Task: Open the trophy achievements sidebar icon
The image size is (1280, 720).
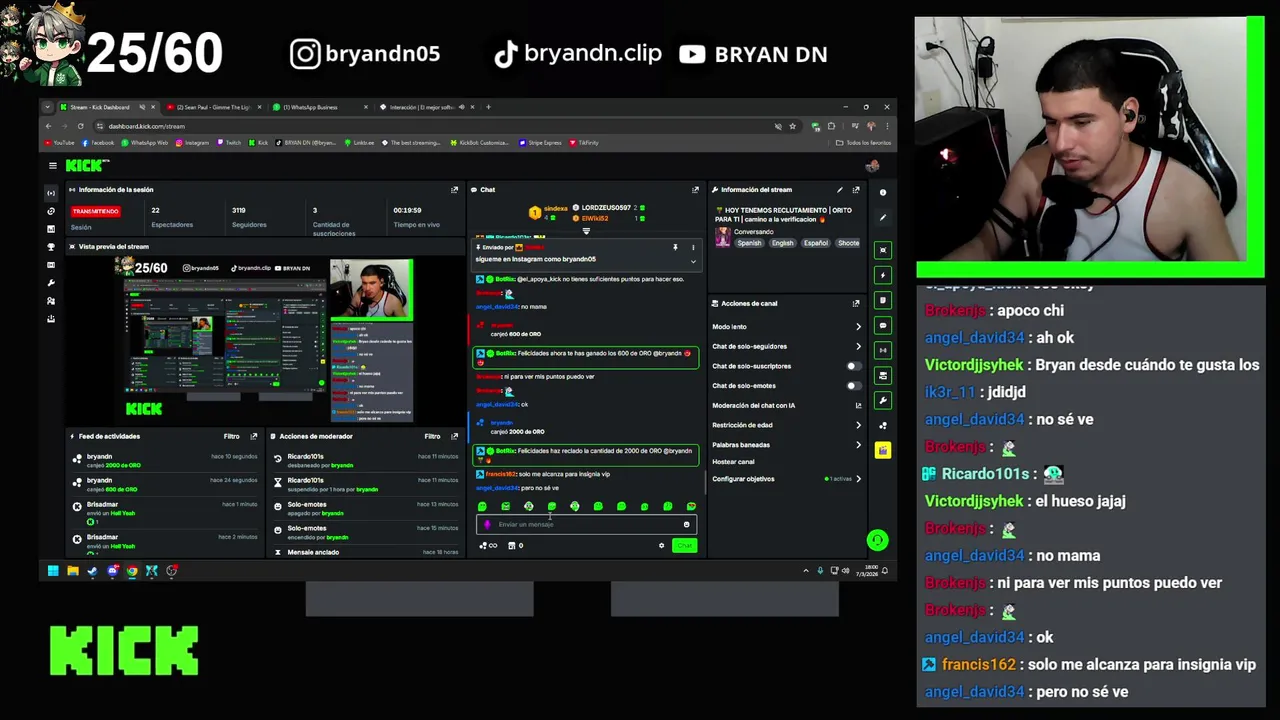Action: tap(52, 246)
